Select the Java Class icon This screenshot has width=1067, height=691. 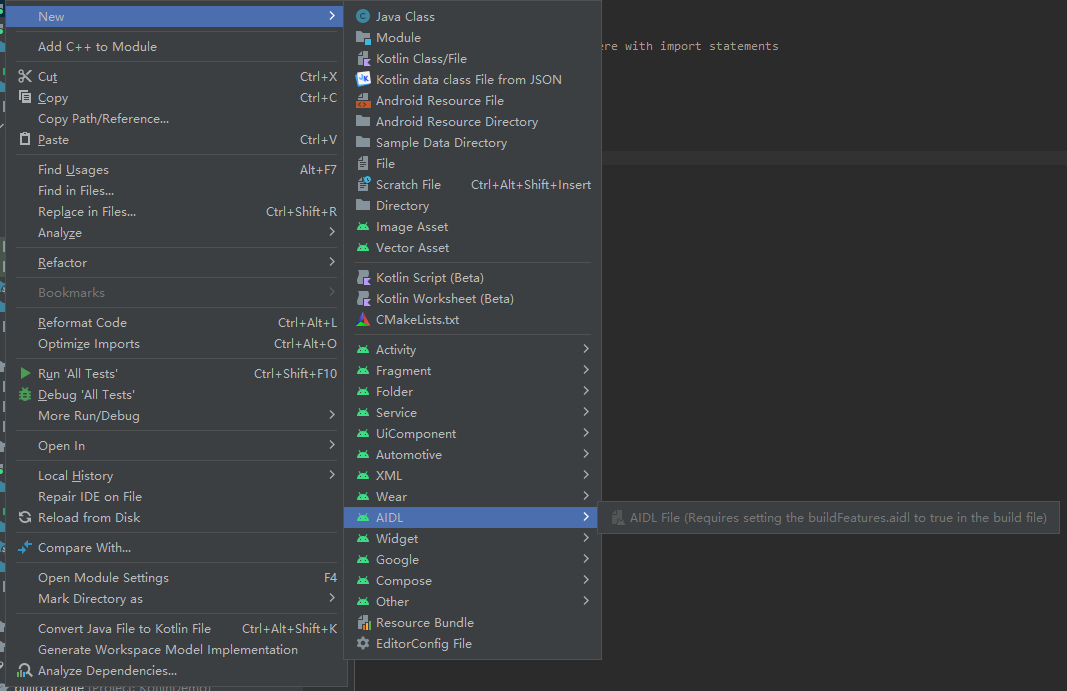[x=362, y=16]
